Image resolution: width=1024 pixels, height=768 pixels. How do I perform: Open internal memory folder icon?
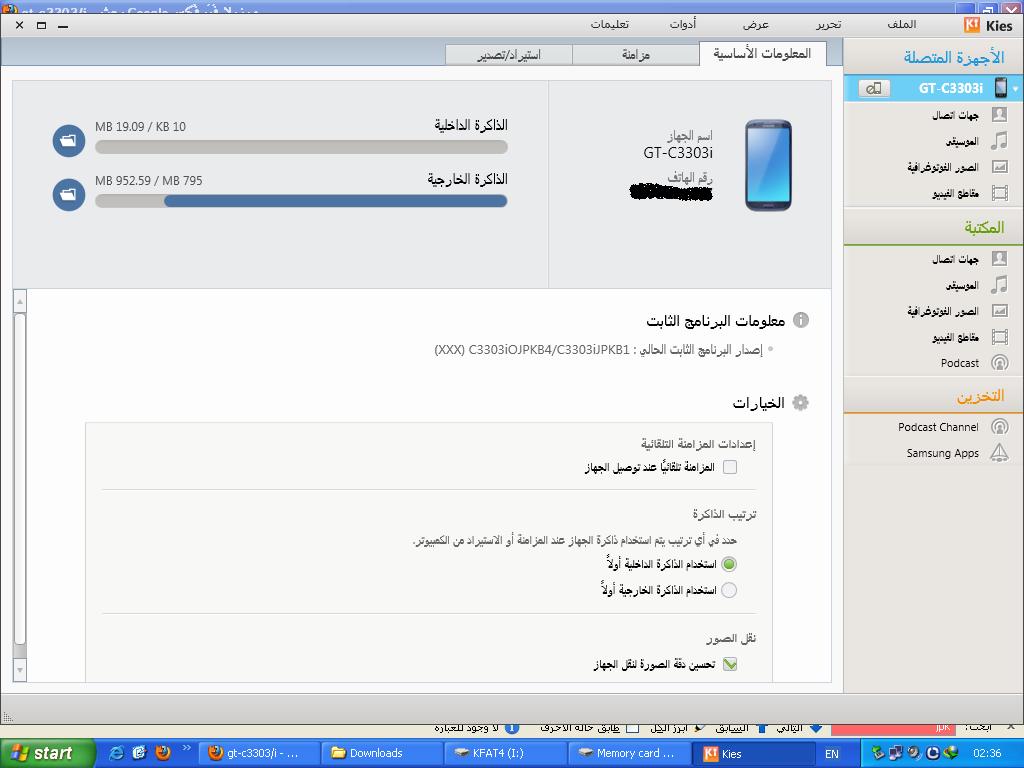pyautogui.click(x=69, y=140)
